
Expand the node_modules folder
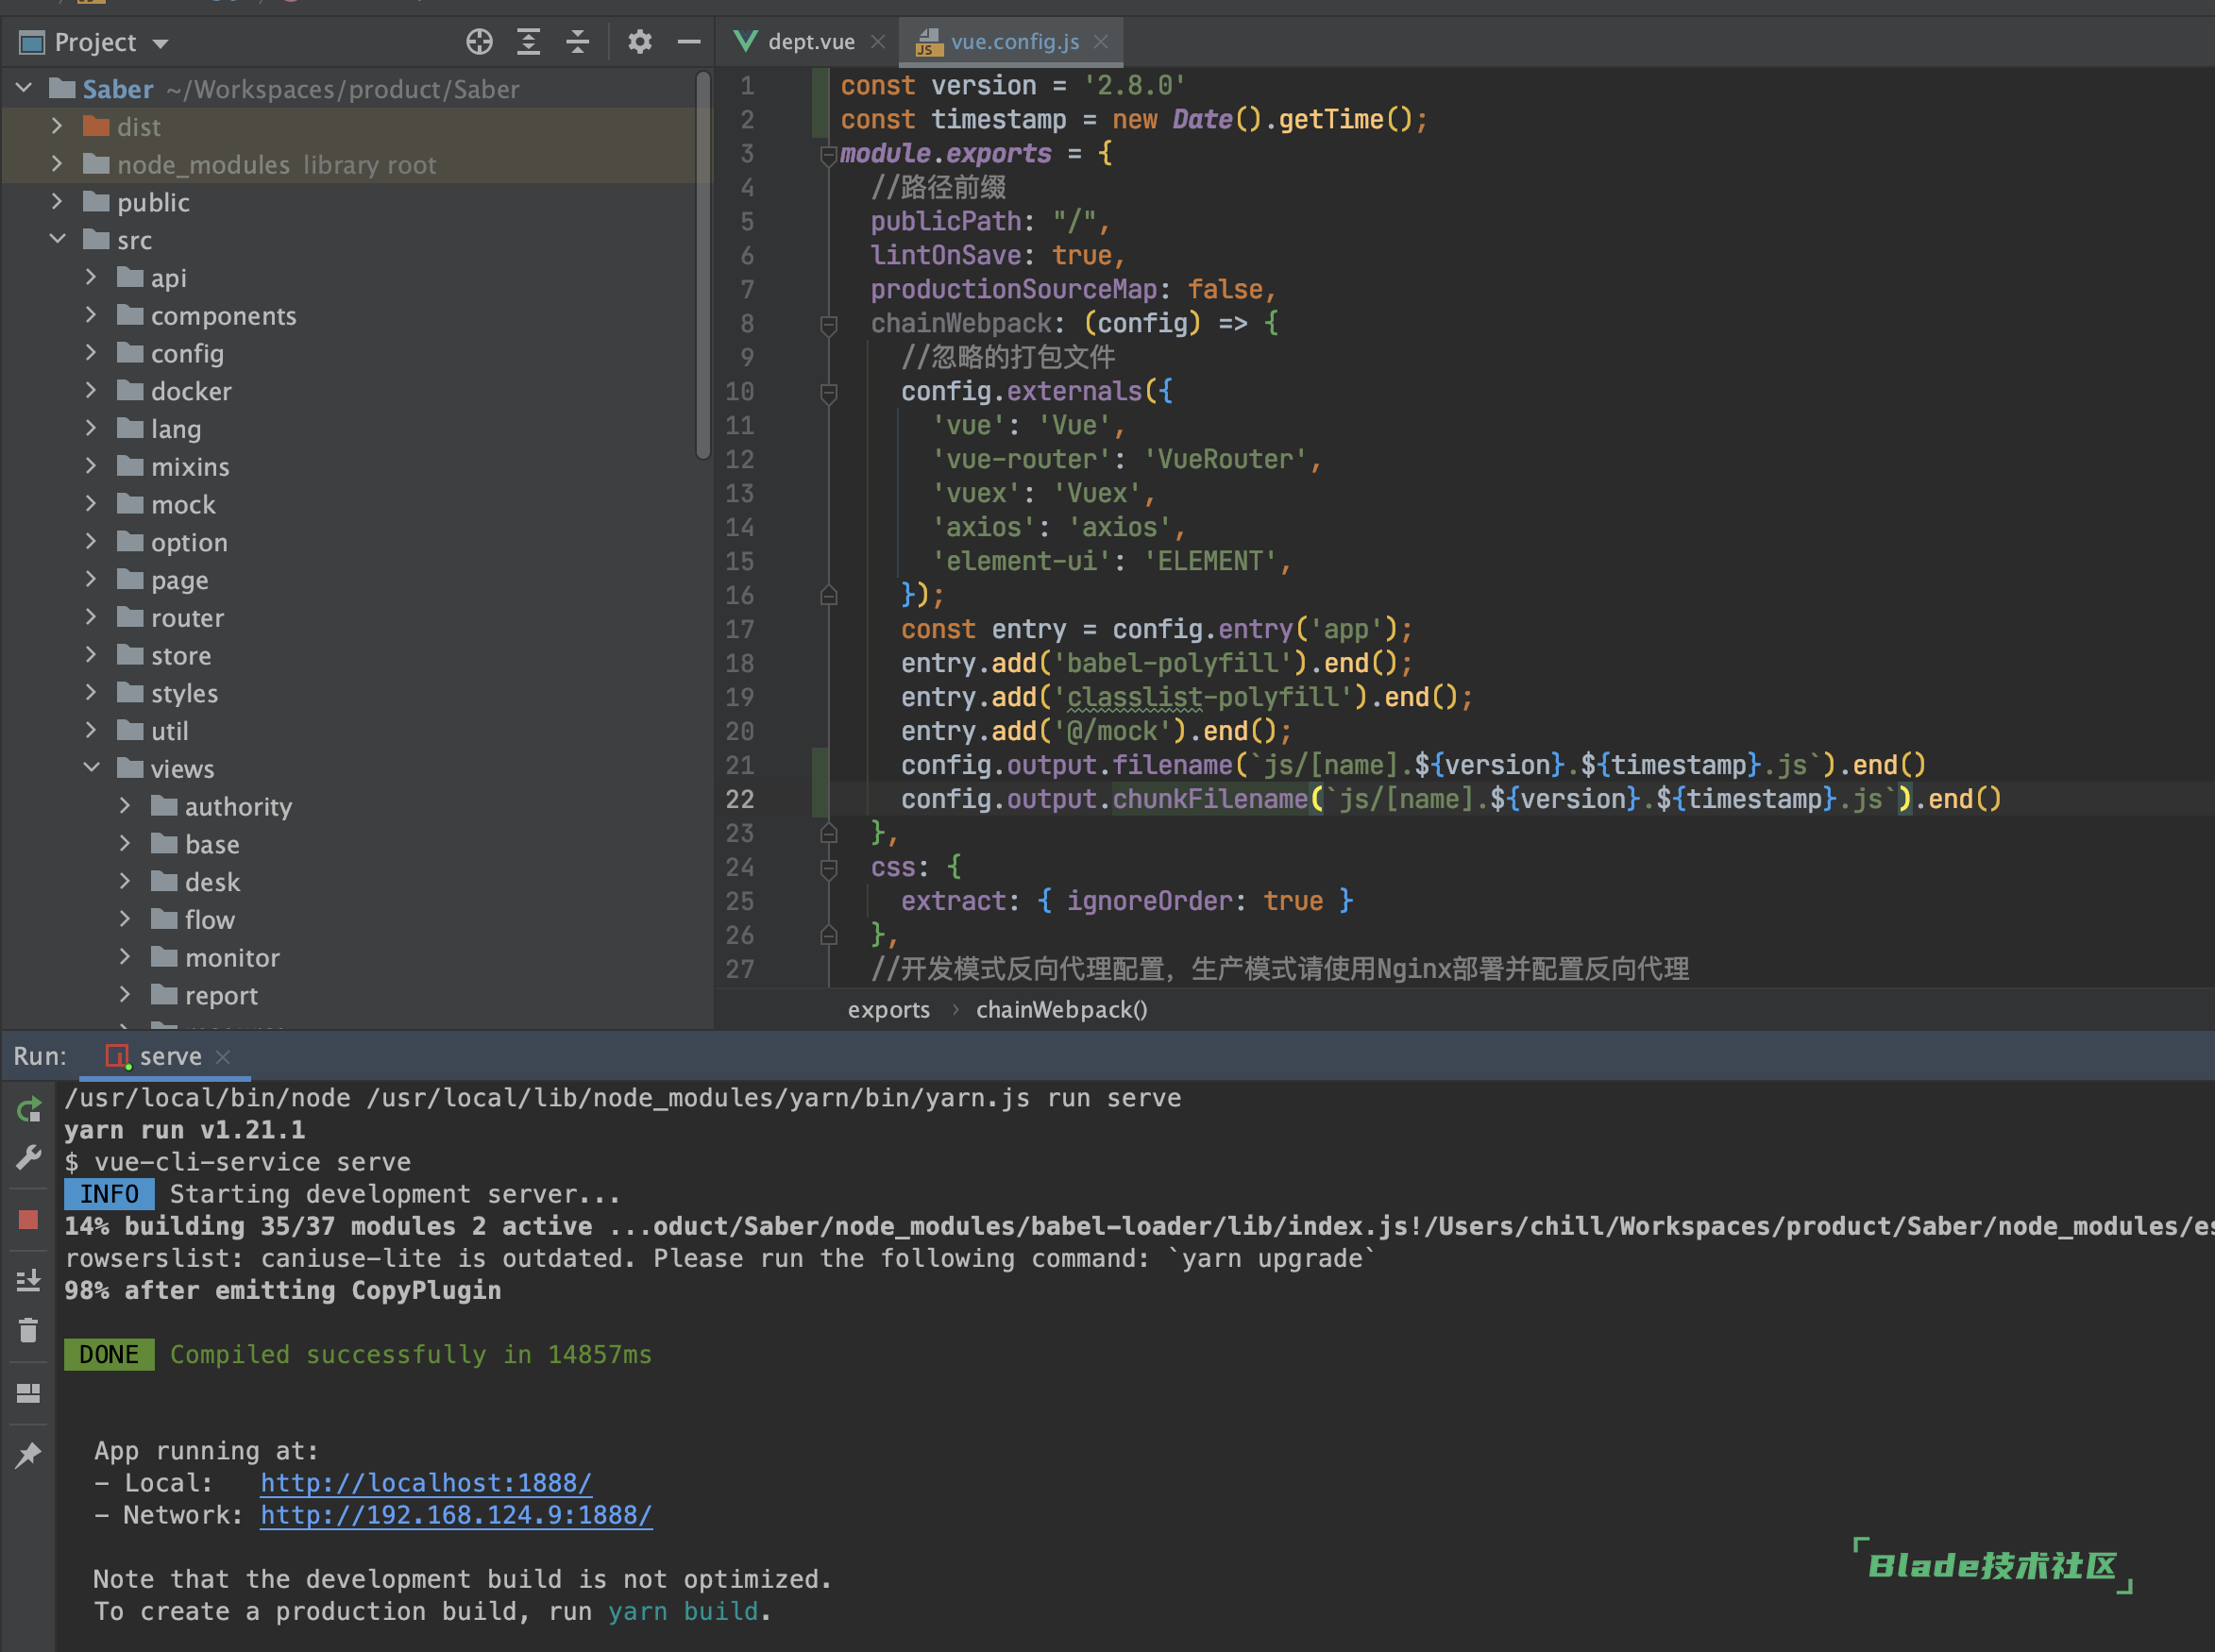point(57,164)
